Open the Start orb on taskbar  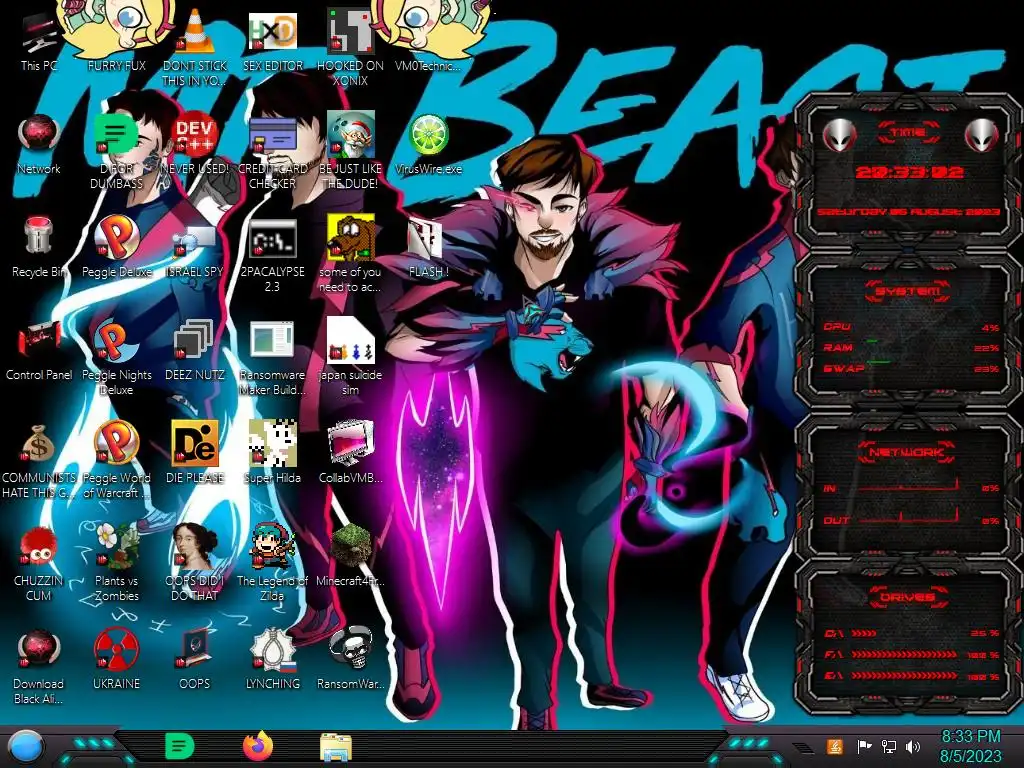[x=26, y=747]
